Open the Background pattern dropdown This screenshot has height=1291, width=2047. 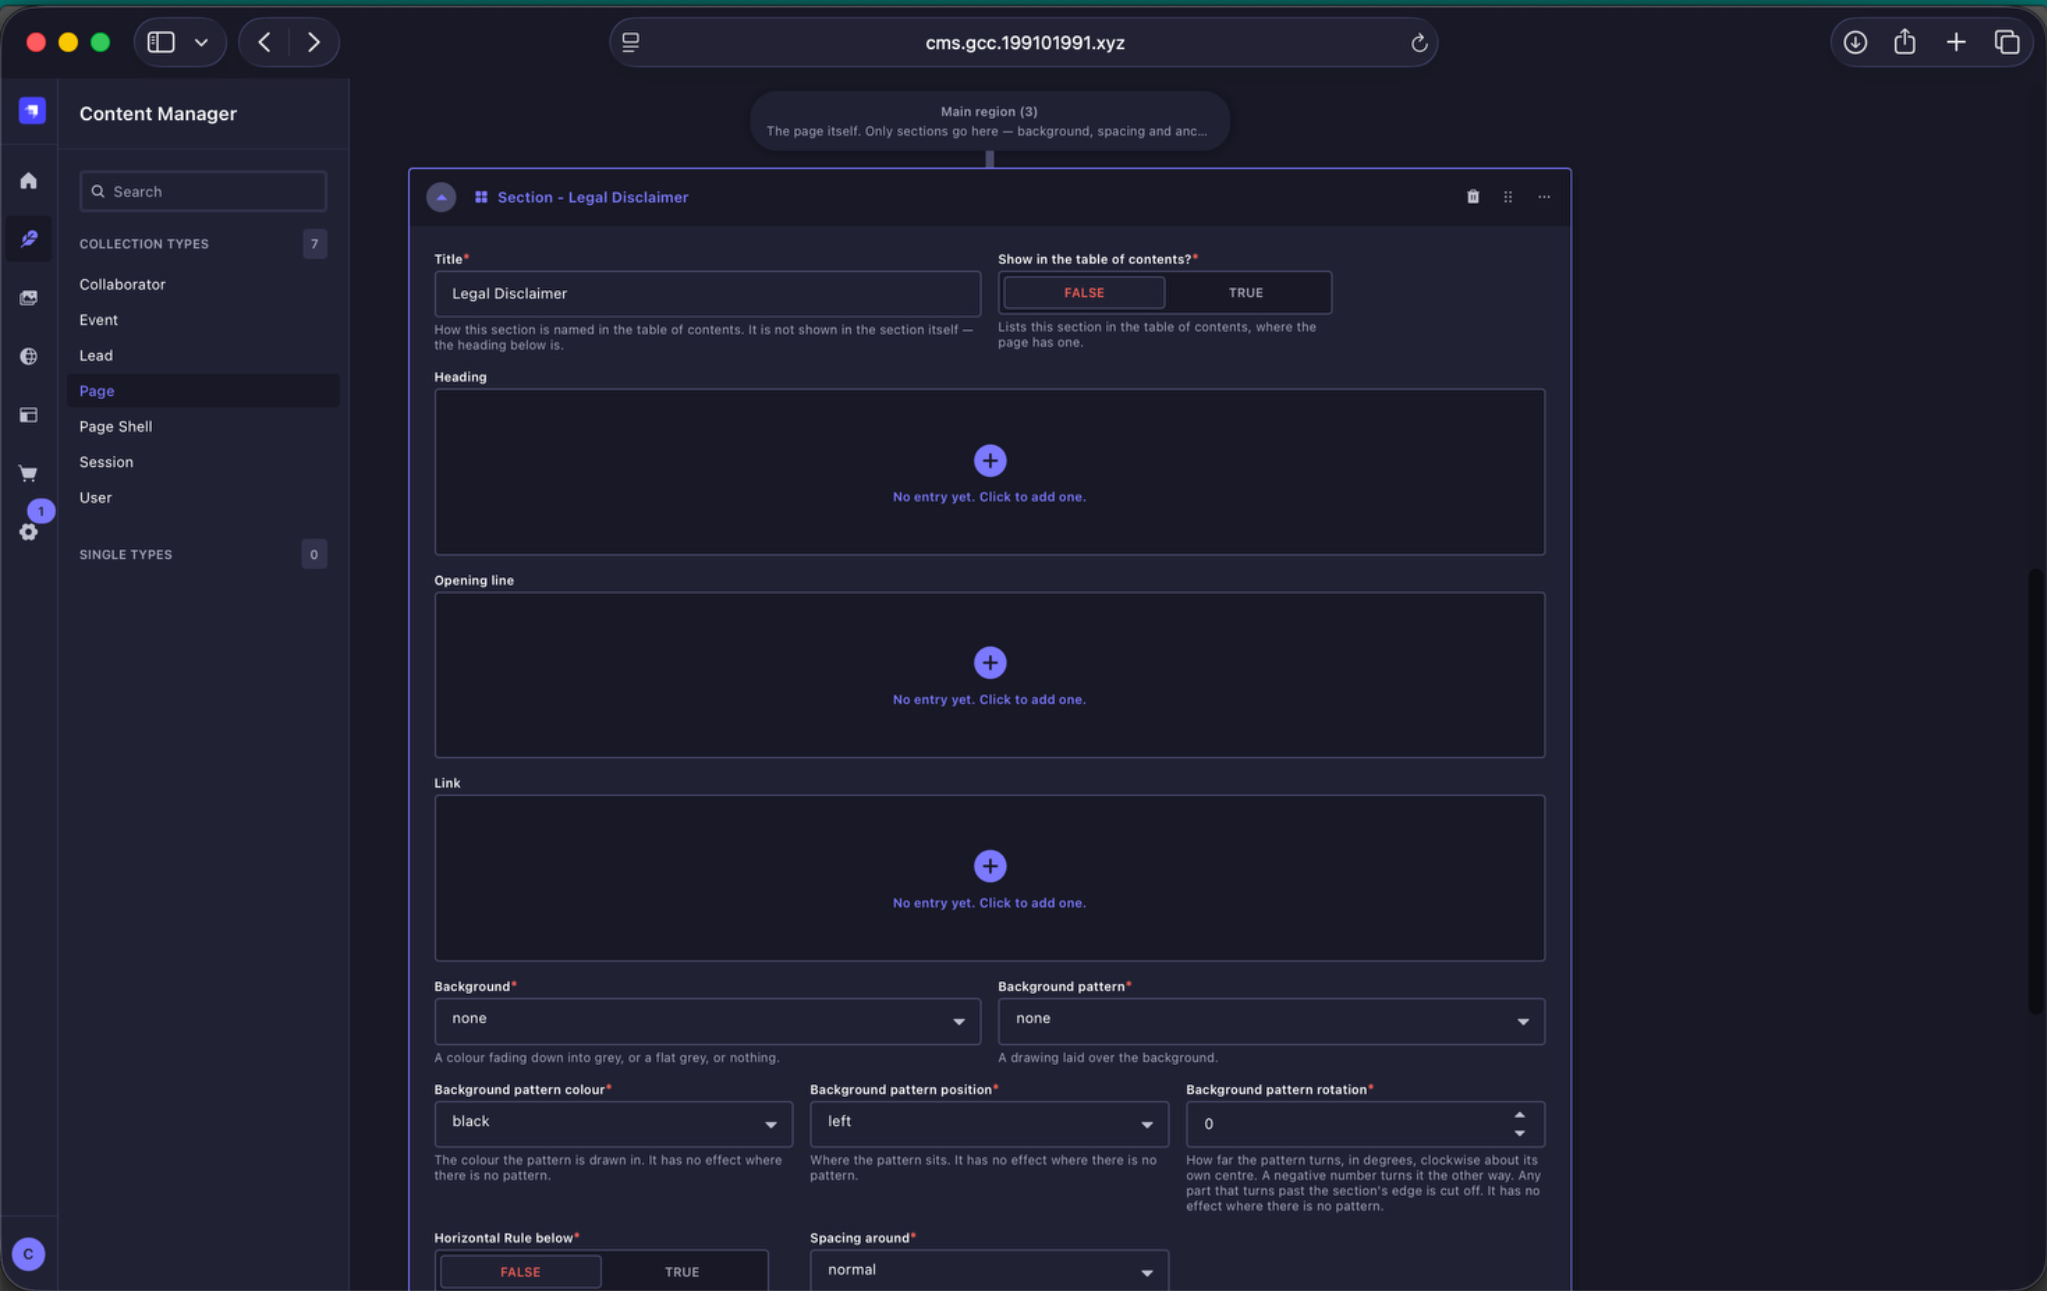(x=1271, y=1020)
